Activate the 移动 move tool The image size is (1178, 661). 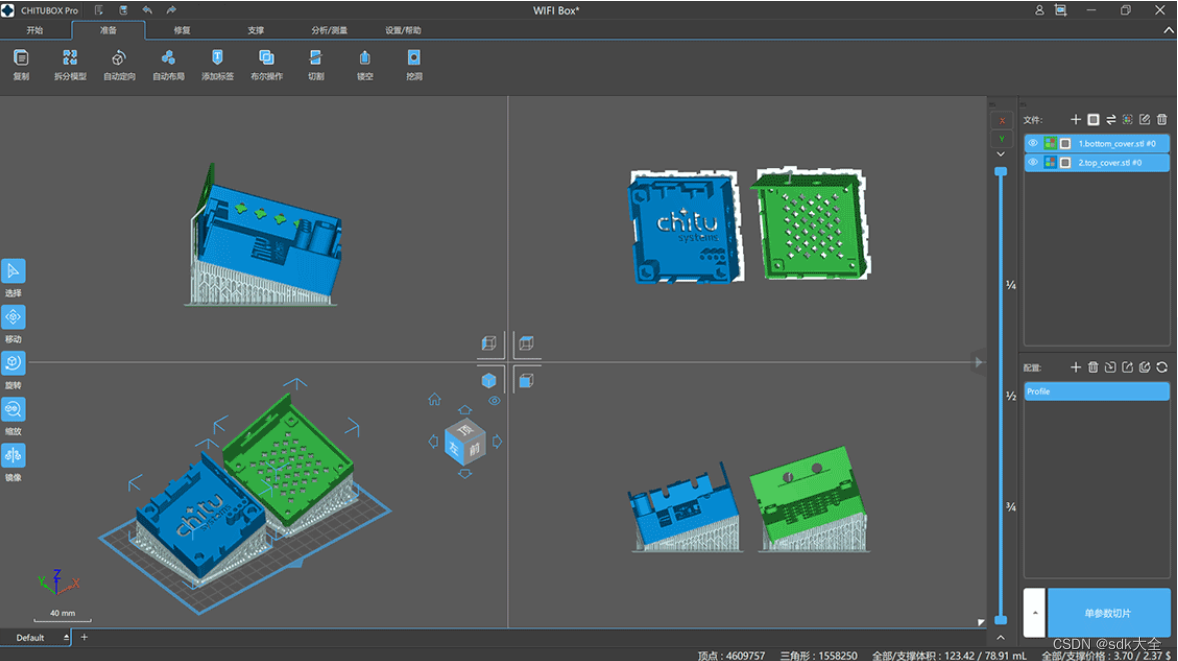(x=13, y=317)
